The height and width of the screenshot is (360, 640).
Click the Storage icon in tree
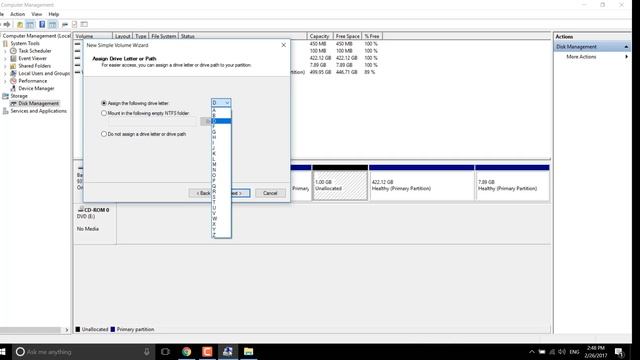click(5, 96)
